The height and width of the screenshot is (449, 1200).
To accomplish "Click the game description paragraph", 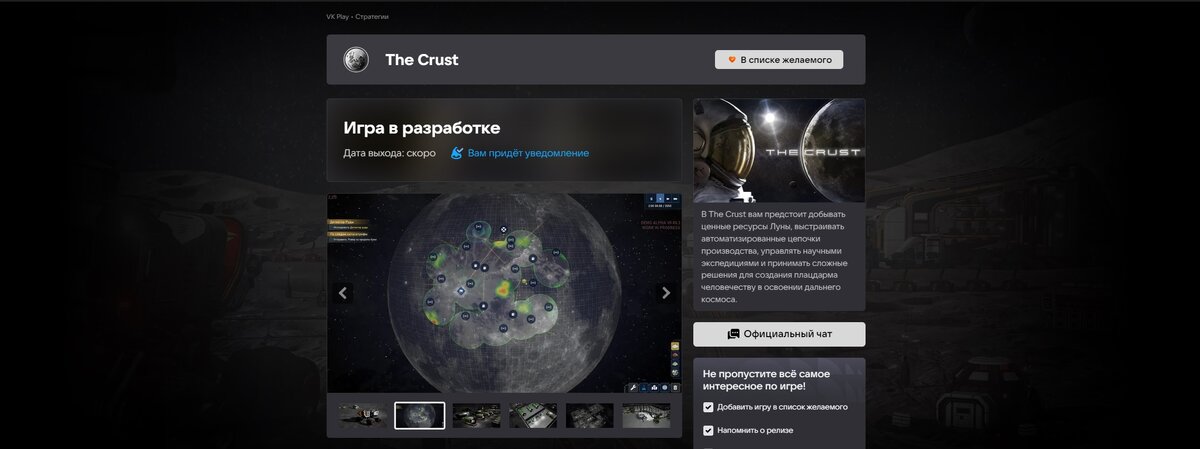I will [774, 257].
